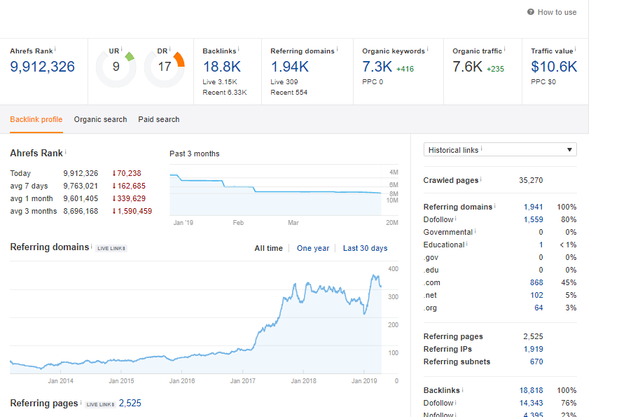Click info icon in Historical links dropdown

click(x=482, y=149)
